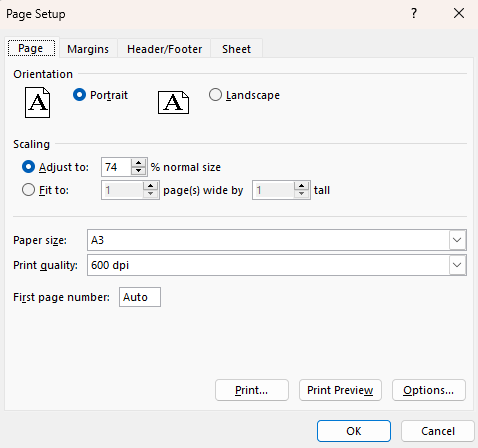This screenshot has height=448, width=478.
Task: Open the Paper size dropdown
Action: [457, 240]
